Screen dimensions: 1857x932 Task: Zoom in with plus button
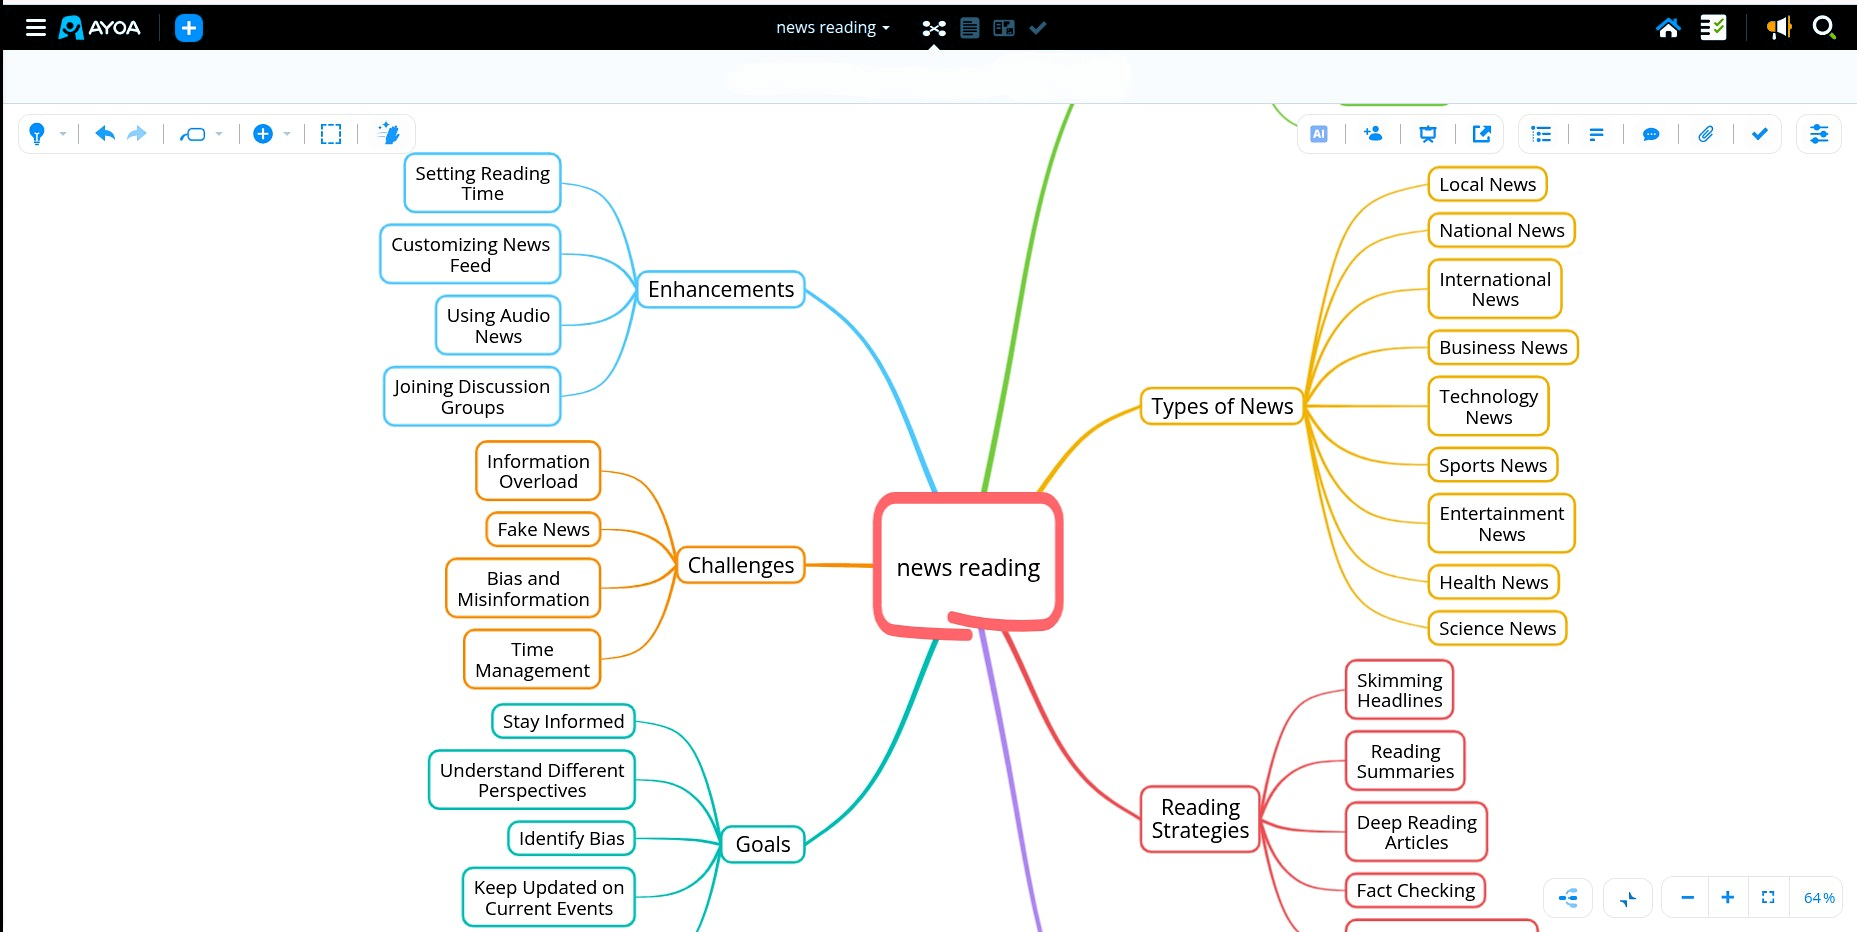1727,898
